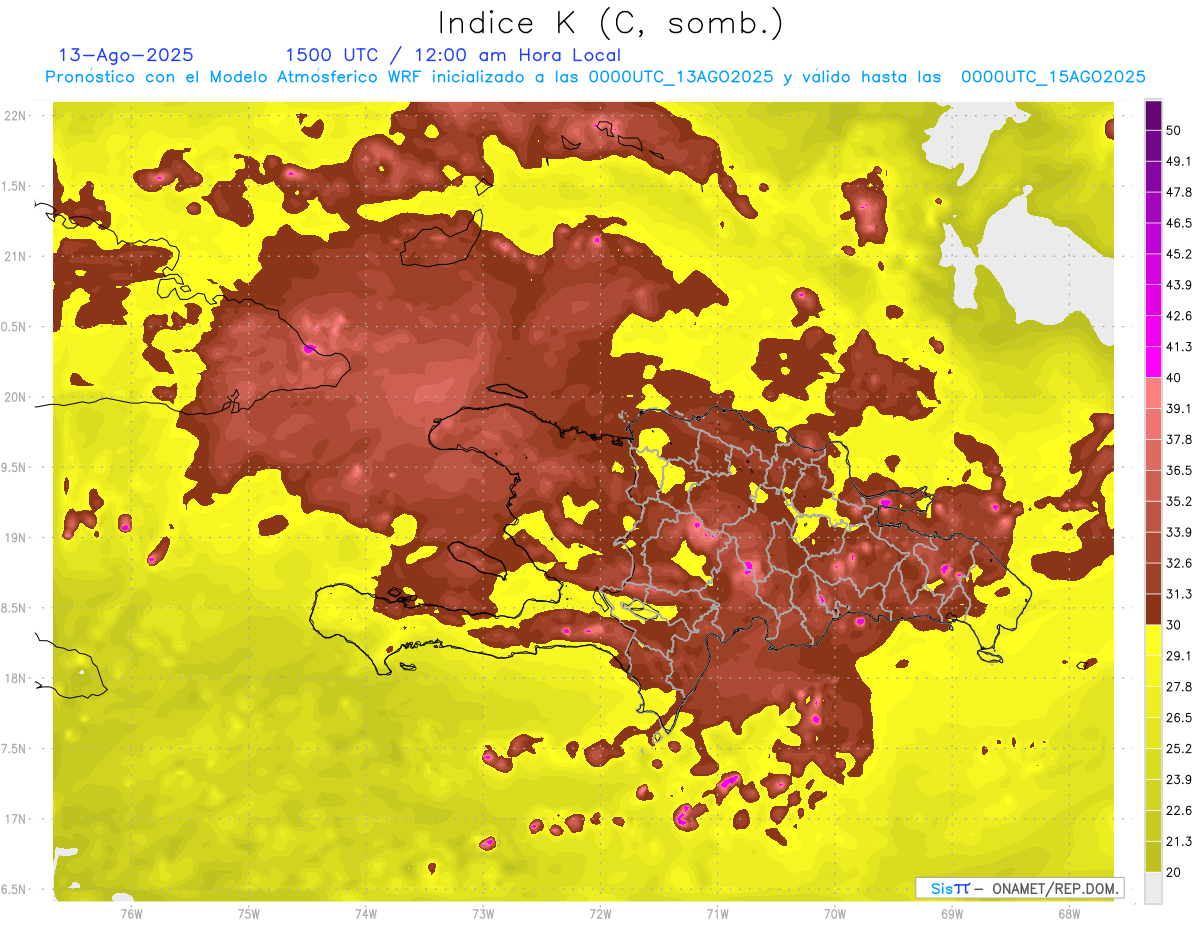Click the longitude label "72W"

click(600, 913)
